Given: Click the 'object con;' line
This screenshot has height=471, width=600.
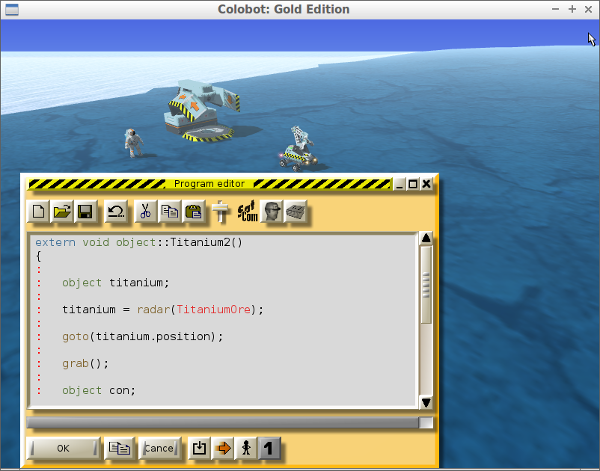Looking at the screenshot, I should click(x=99, y=391).
